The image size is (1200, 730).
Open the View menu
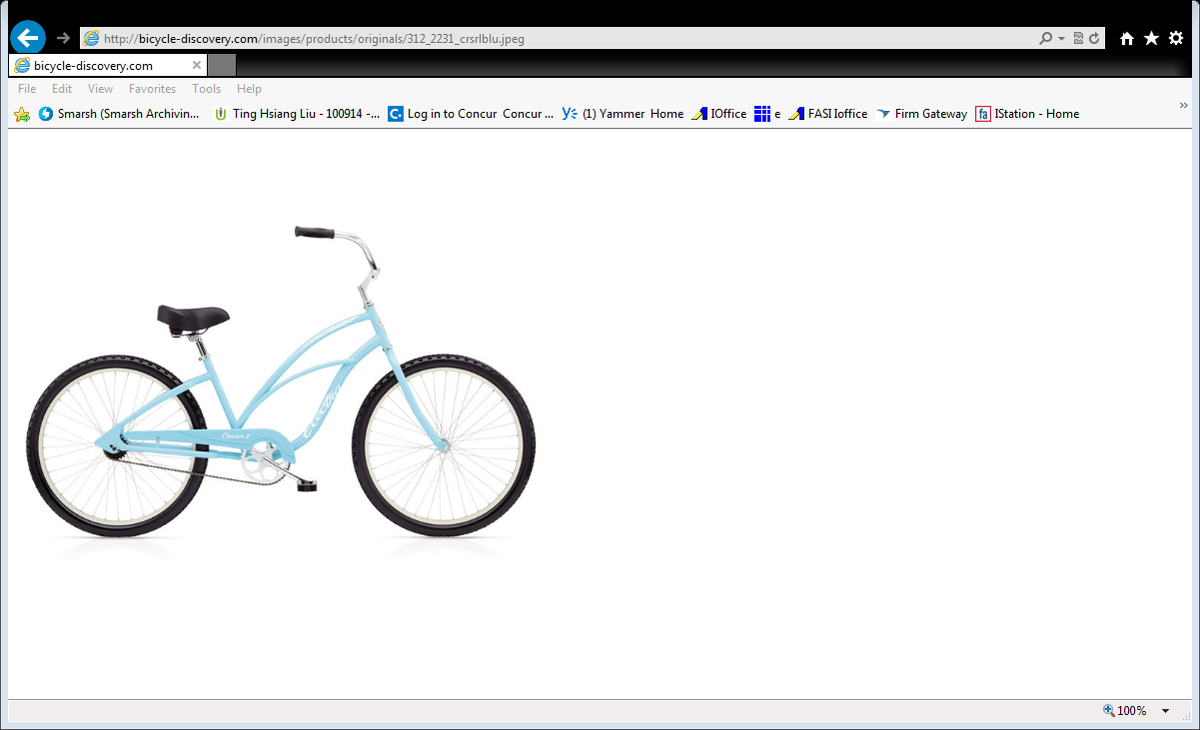100,88
